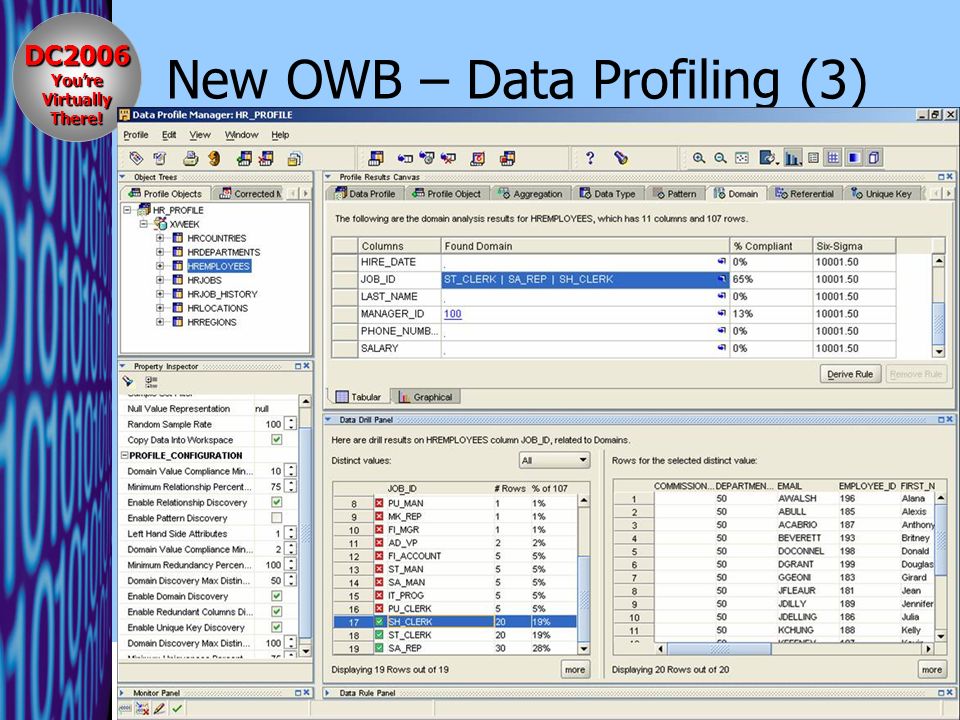The height and width of the screenshot is (720, 960).
Task: Expand the Data Rule Panel triangle
Action: pos(328,693)
